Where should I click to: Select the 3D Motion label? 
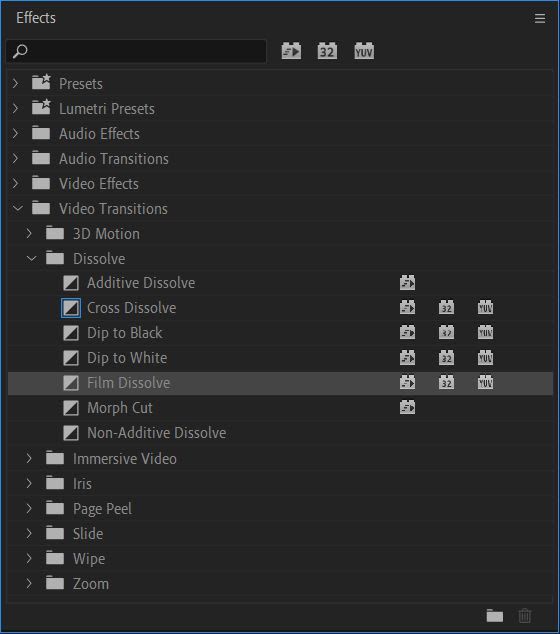(x=106, y=234)
